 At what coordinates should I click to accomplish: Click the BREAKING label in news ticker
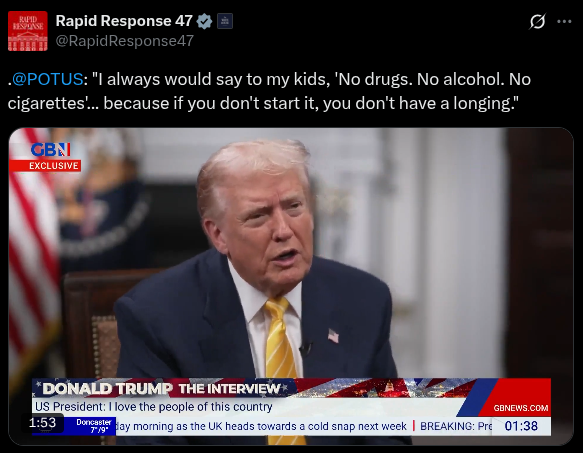(445, 426)
